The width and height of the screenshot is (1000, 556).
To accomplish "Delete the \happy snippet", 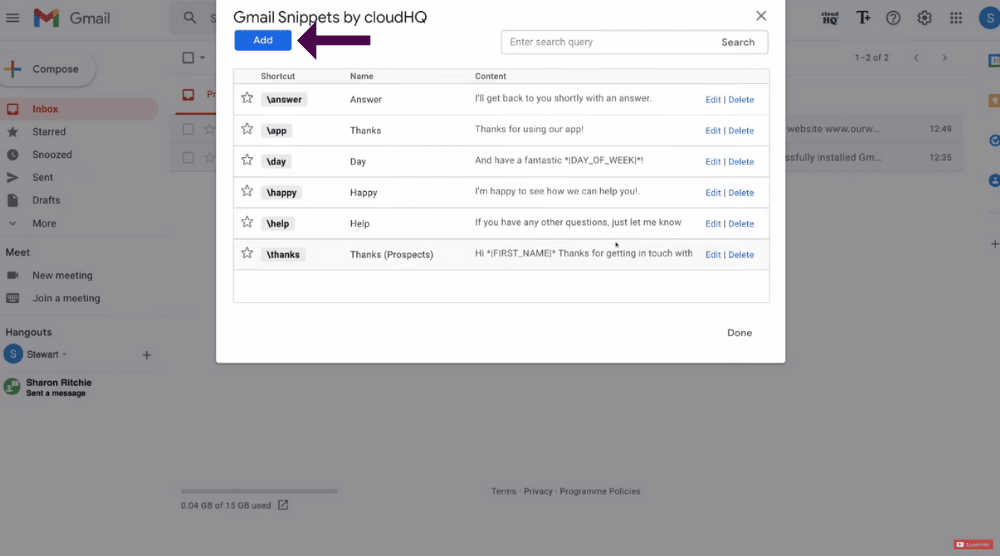I will pos(741,193).
